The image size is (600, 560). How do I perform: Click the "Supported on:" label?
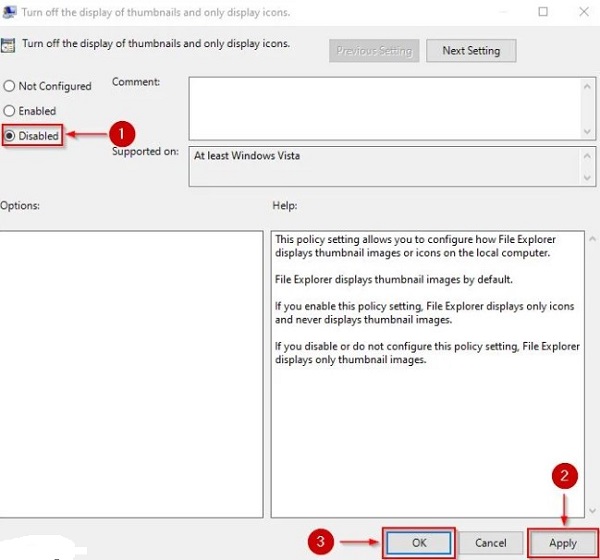pyautogui.click(x=145, y=152)
